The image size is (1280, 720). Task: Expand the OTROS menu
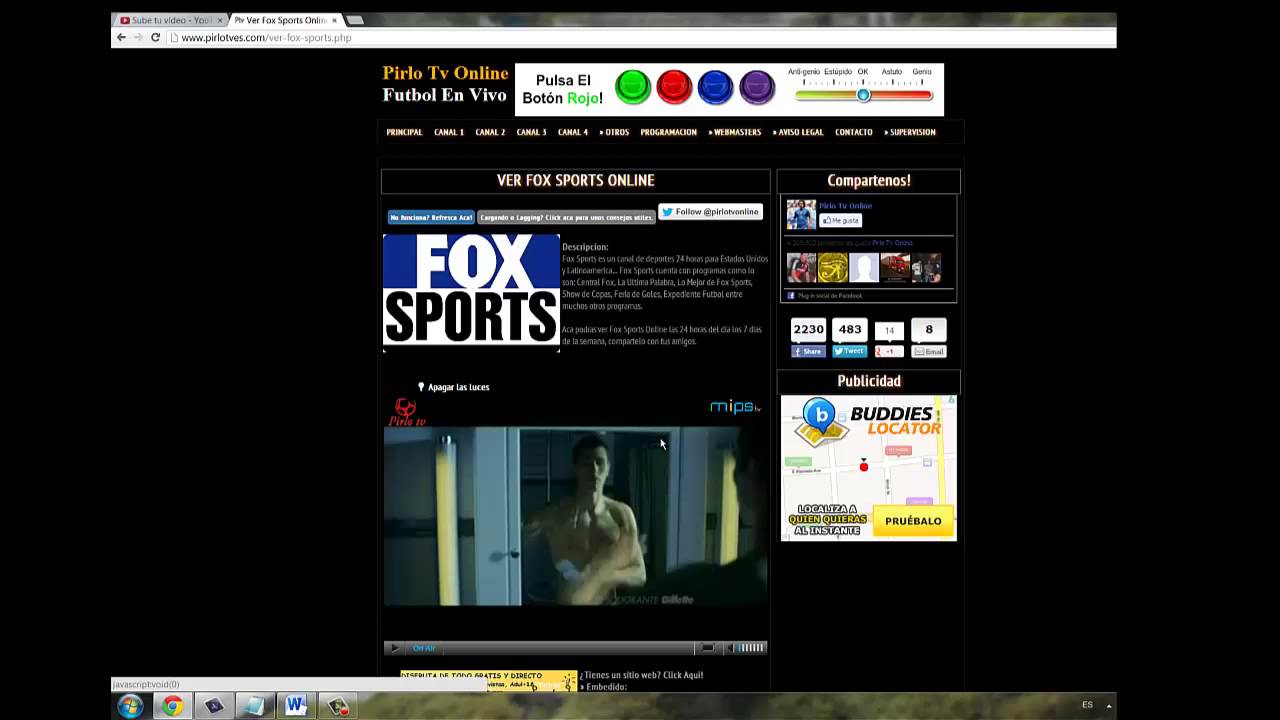click(614, 132)
